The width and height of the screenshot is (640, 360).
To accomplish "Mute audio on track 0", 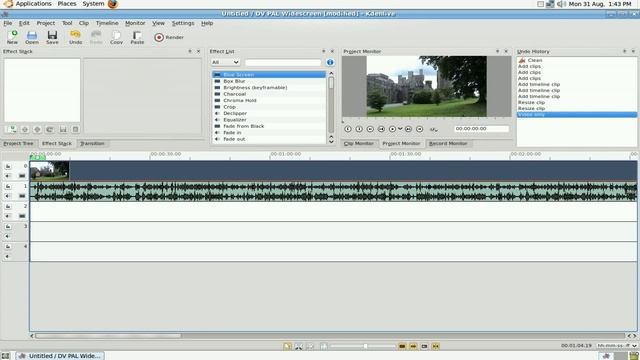I will coord(8,176).
